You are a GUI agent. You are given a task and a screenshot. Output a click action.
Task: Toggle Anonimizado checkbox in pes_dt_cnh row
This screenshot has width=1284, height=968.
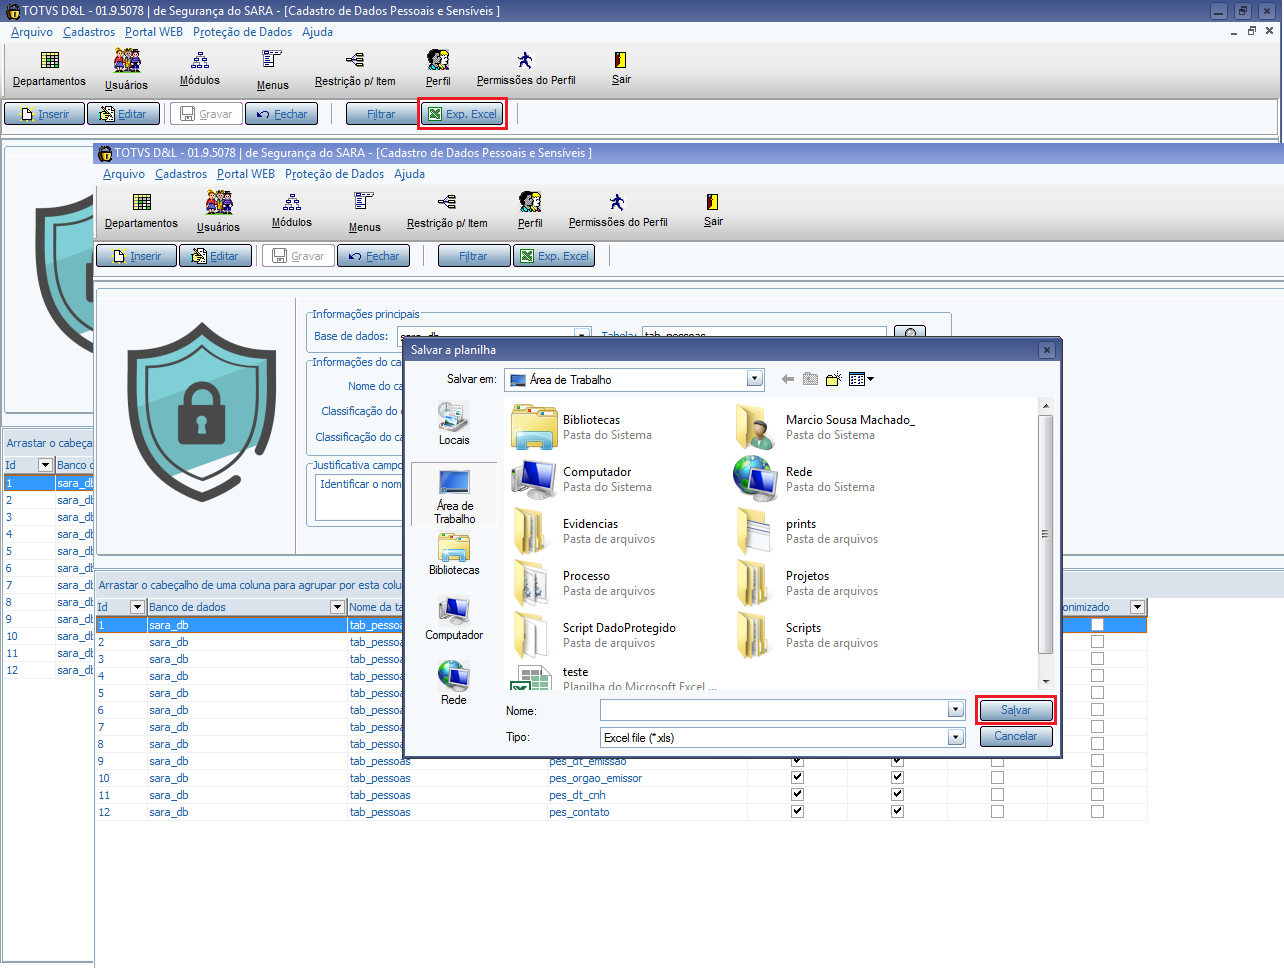(x=1097, y=795)
